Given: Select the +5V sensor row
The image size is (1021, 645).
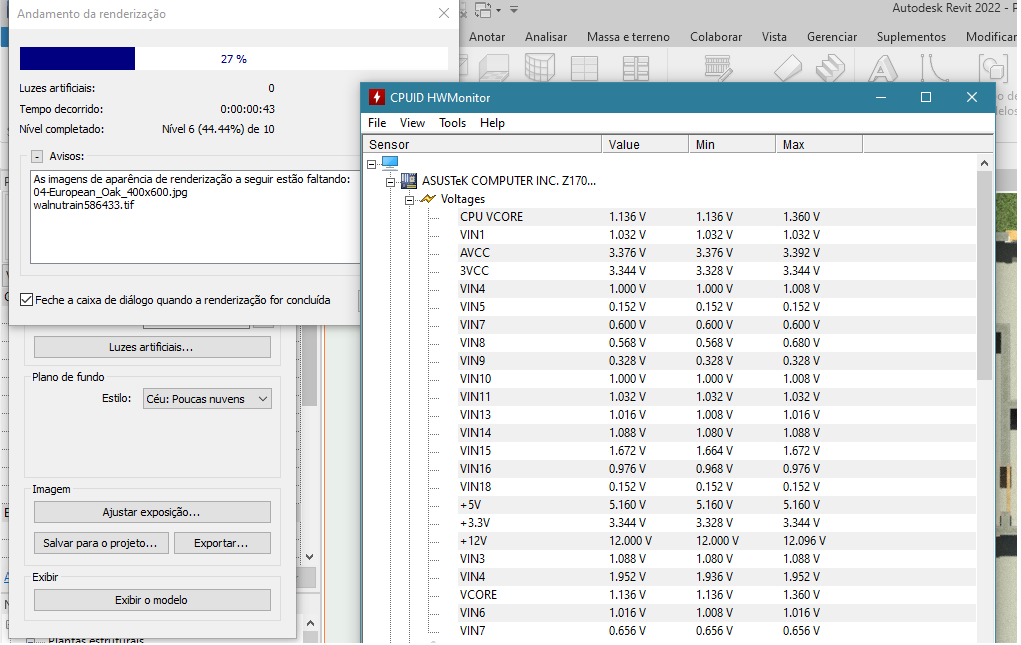Looking at the screenshot, I should (716, 504).
